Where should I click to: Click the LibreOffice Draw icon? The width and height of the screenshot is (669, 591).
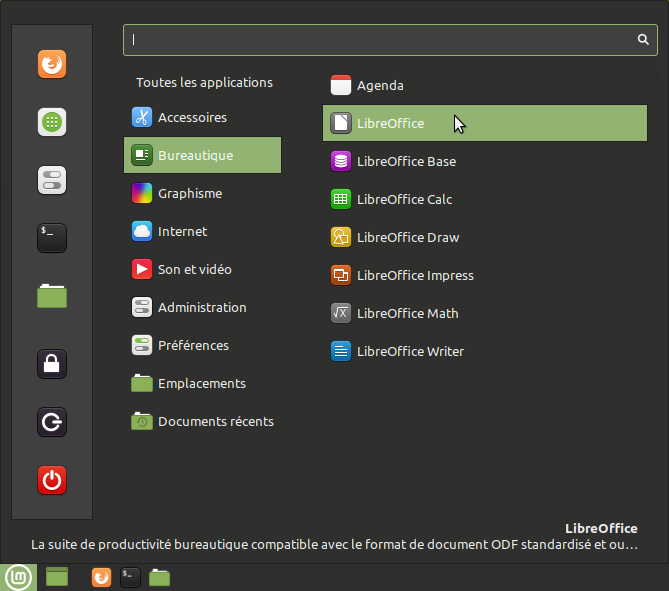pyautogui.click(x=341, y=237)
